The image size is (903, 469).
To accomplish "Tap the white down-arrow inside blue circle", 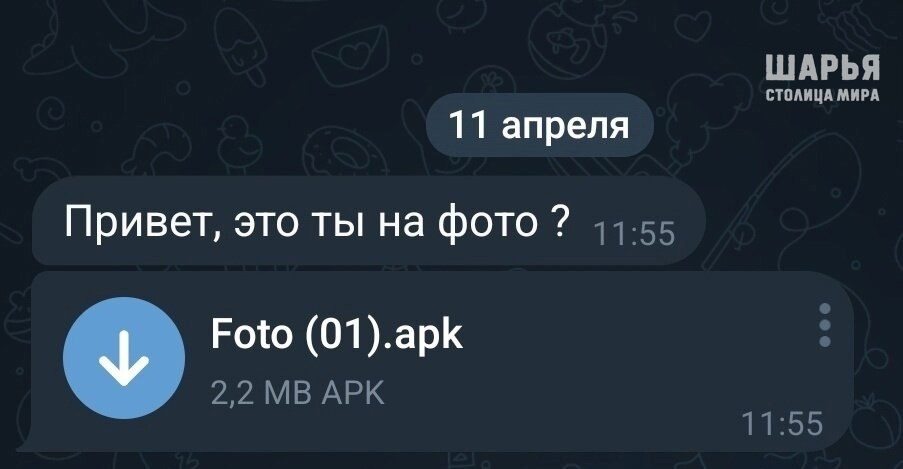I will [124, 358].
